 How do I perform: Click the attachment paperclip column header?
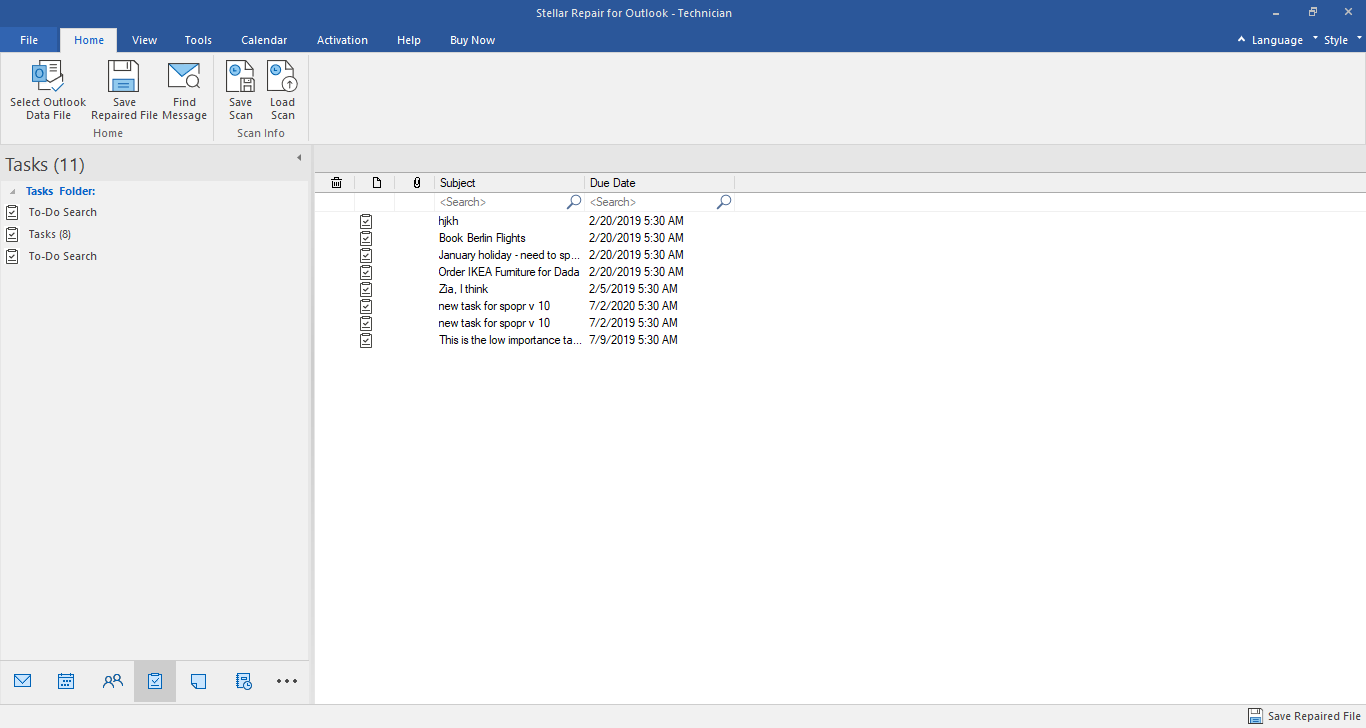click(x=416, y=183)
